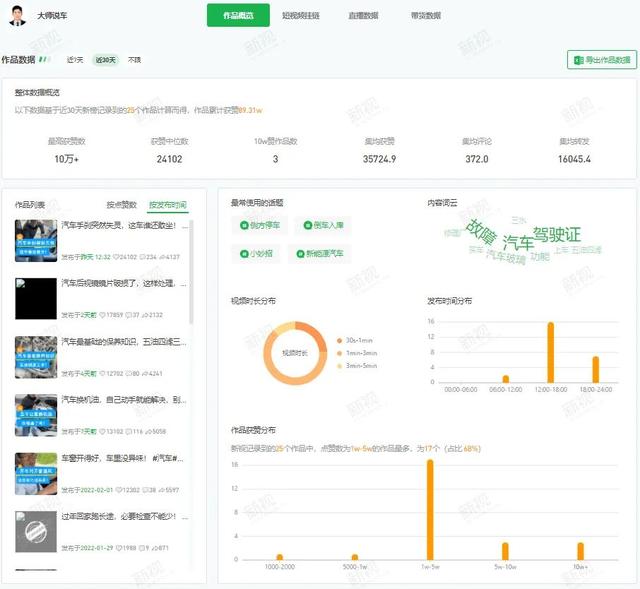Click the 小妙招 topic tag

pos(255,254)
